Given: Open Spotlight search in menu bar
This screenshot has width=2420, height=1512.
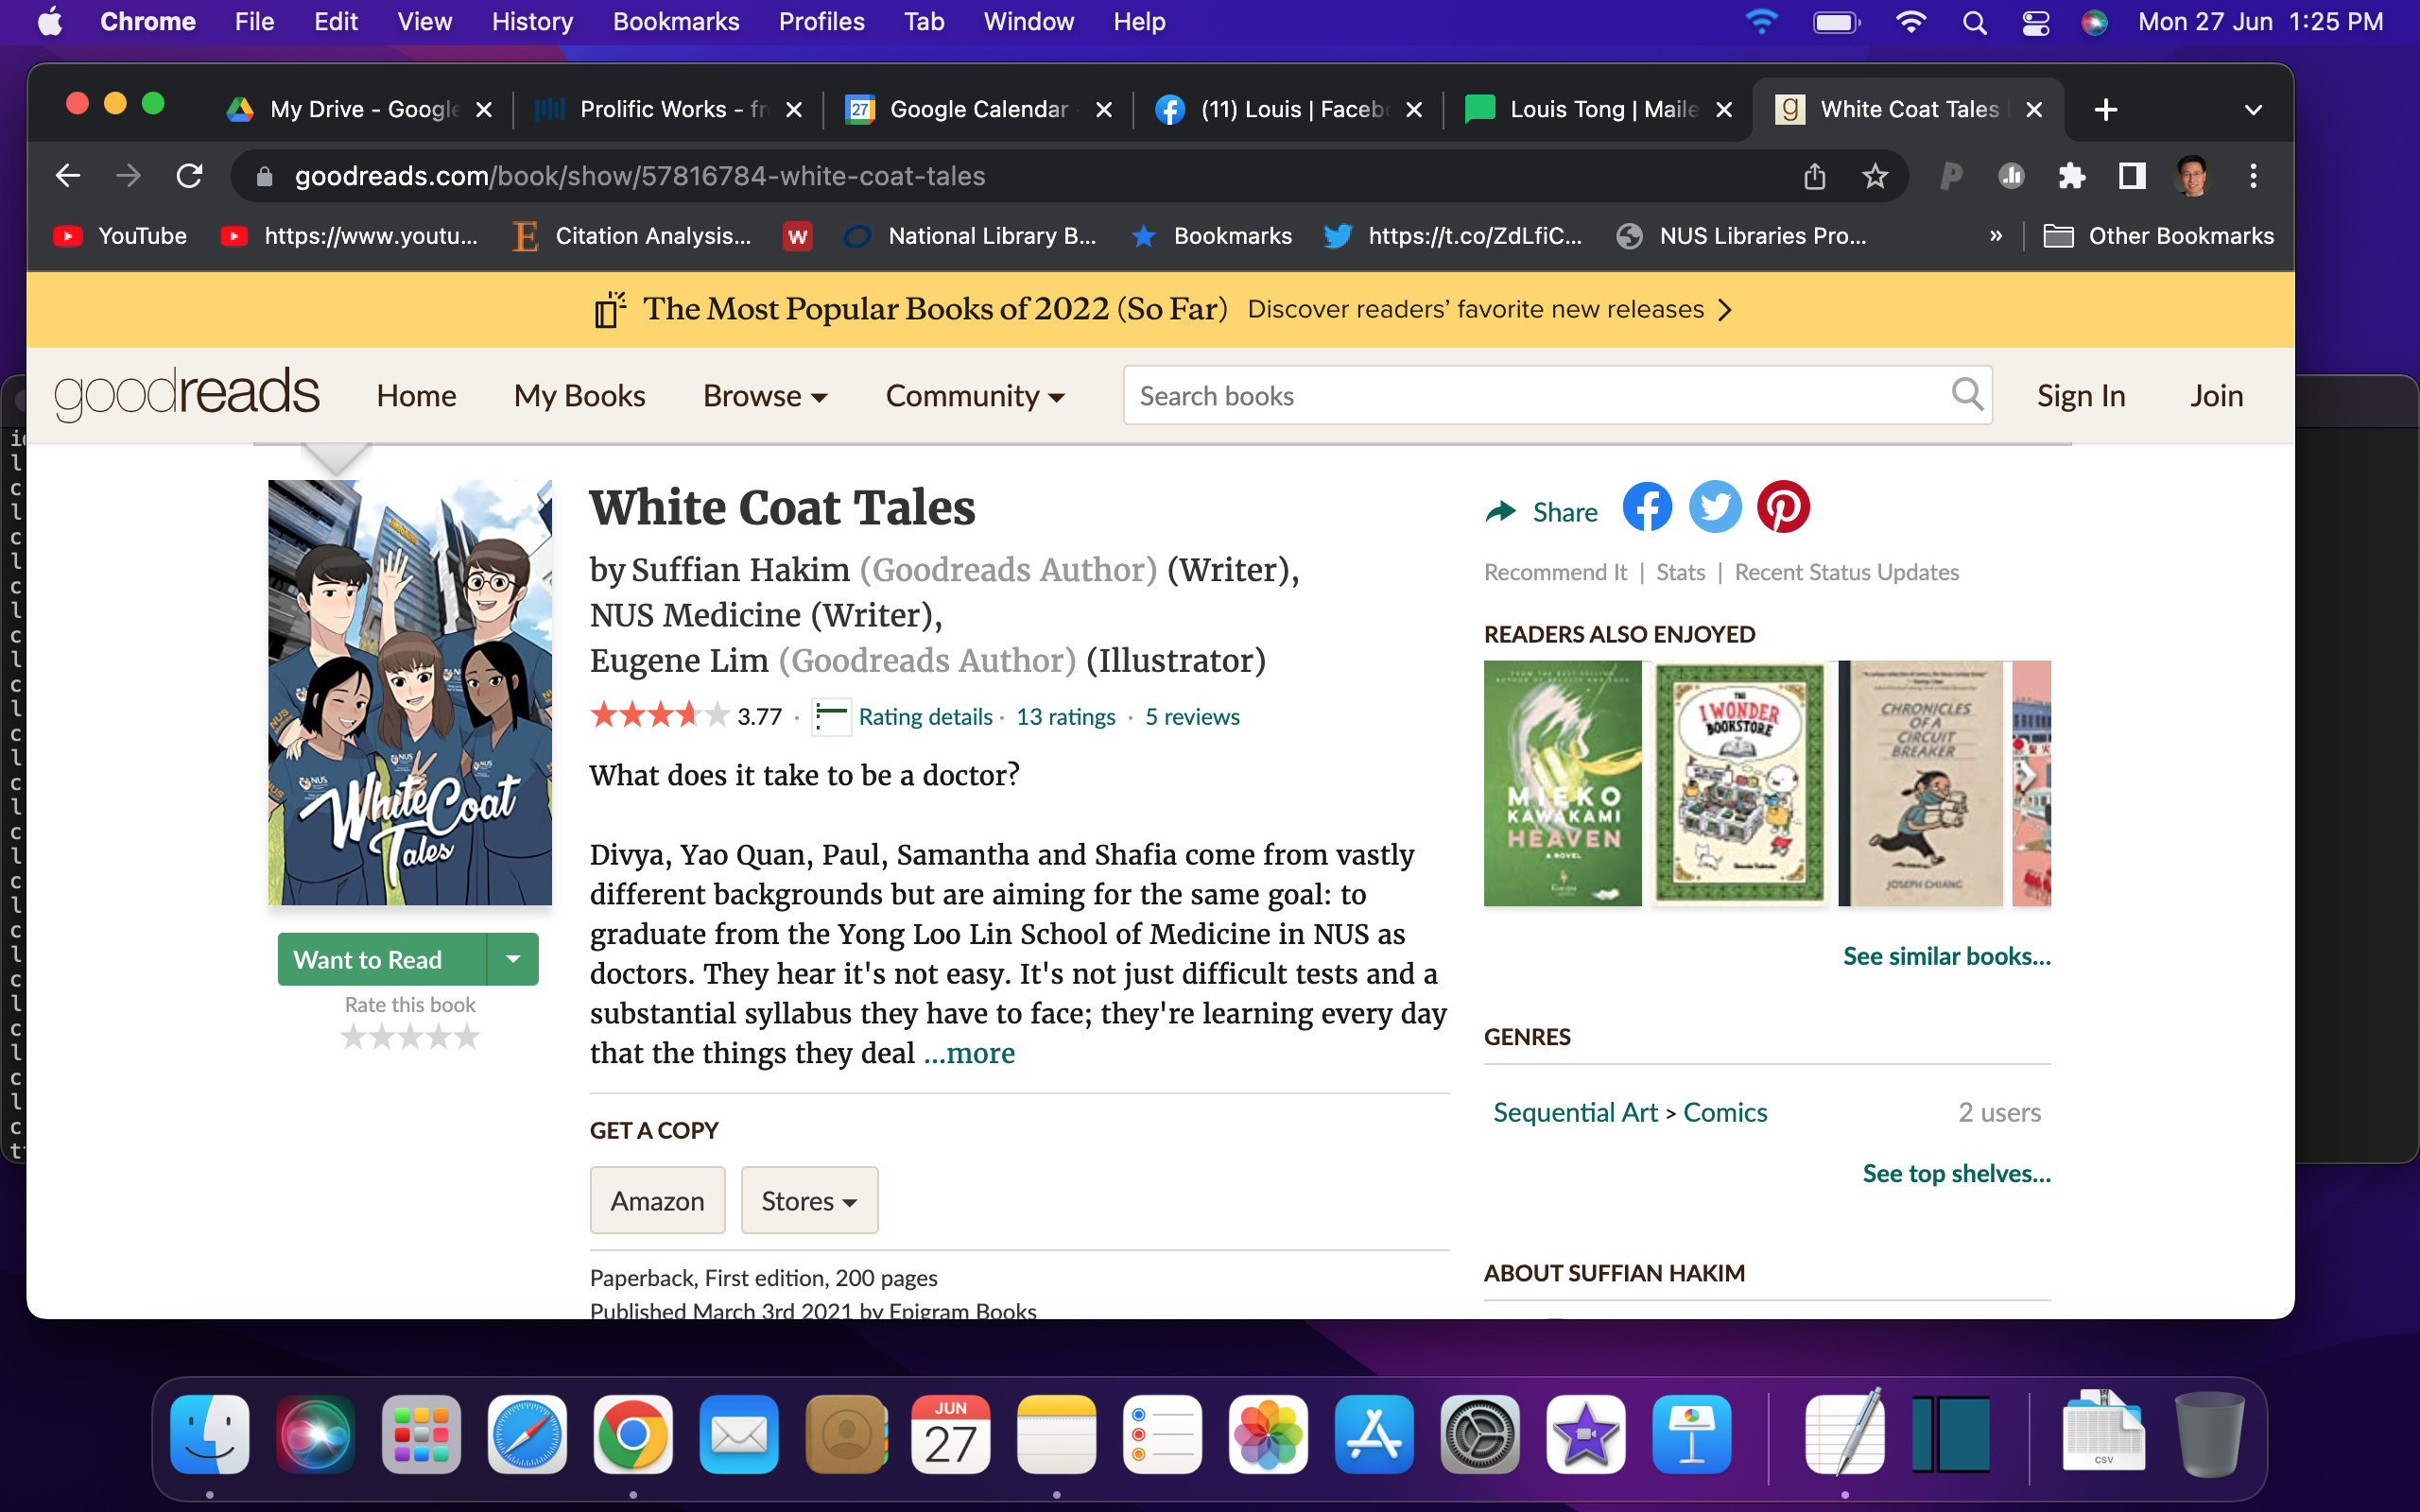Looking at the screenshot, I should 1974,22.
